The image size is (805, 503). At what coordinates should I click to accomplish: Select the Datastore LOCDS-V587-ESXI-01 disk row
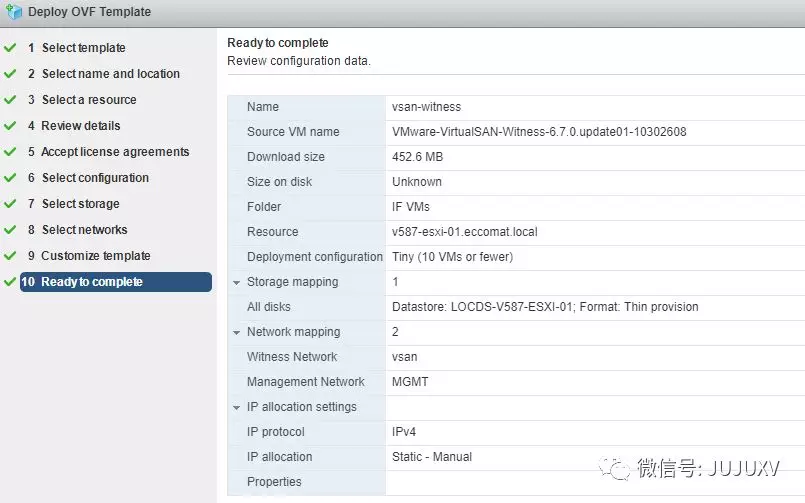point(545,307)
